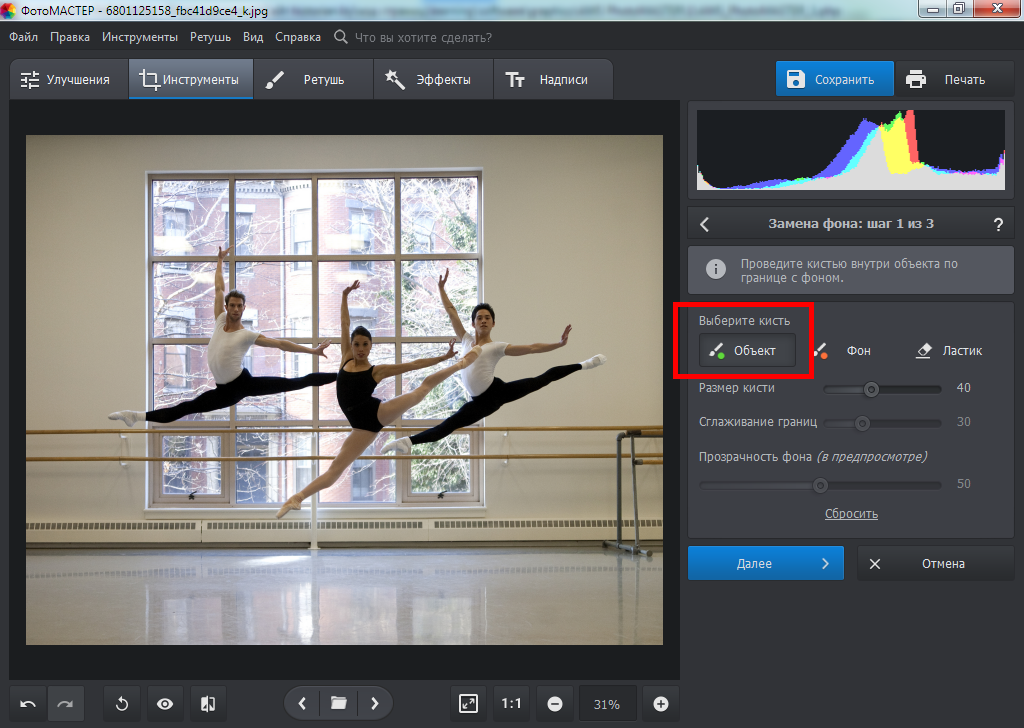The width and height of the screenshot is (1024, 728).
Task: Switch to the Эффекты tab
Action: (431, 80)
